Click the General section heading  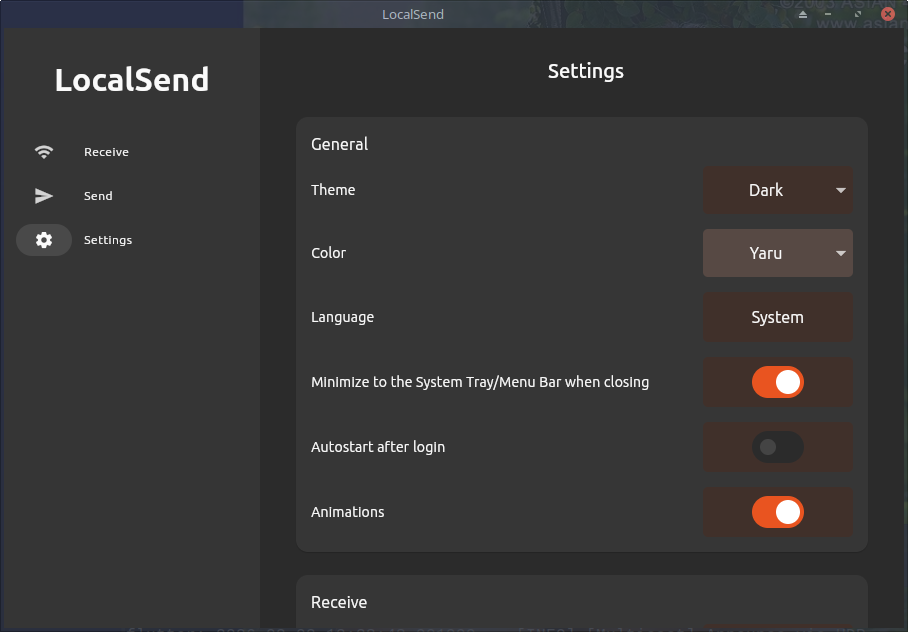[339, 144]
